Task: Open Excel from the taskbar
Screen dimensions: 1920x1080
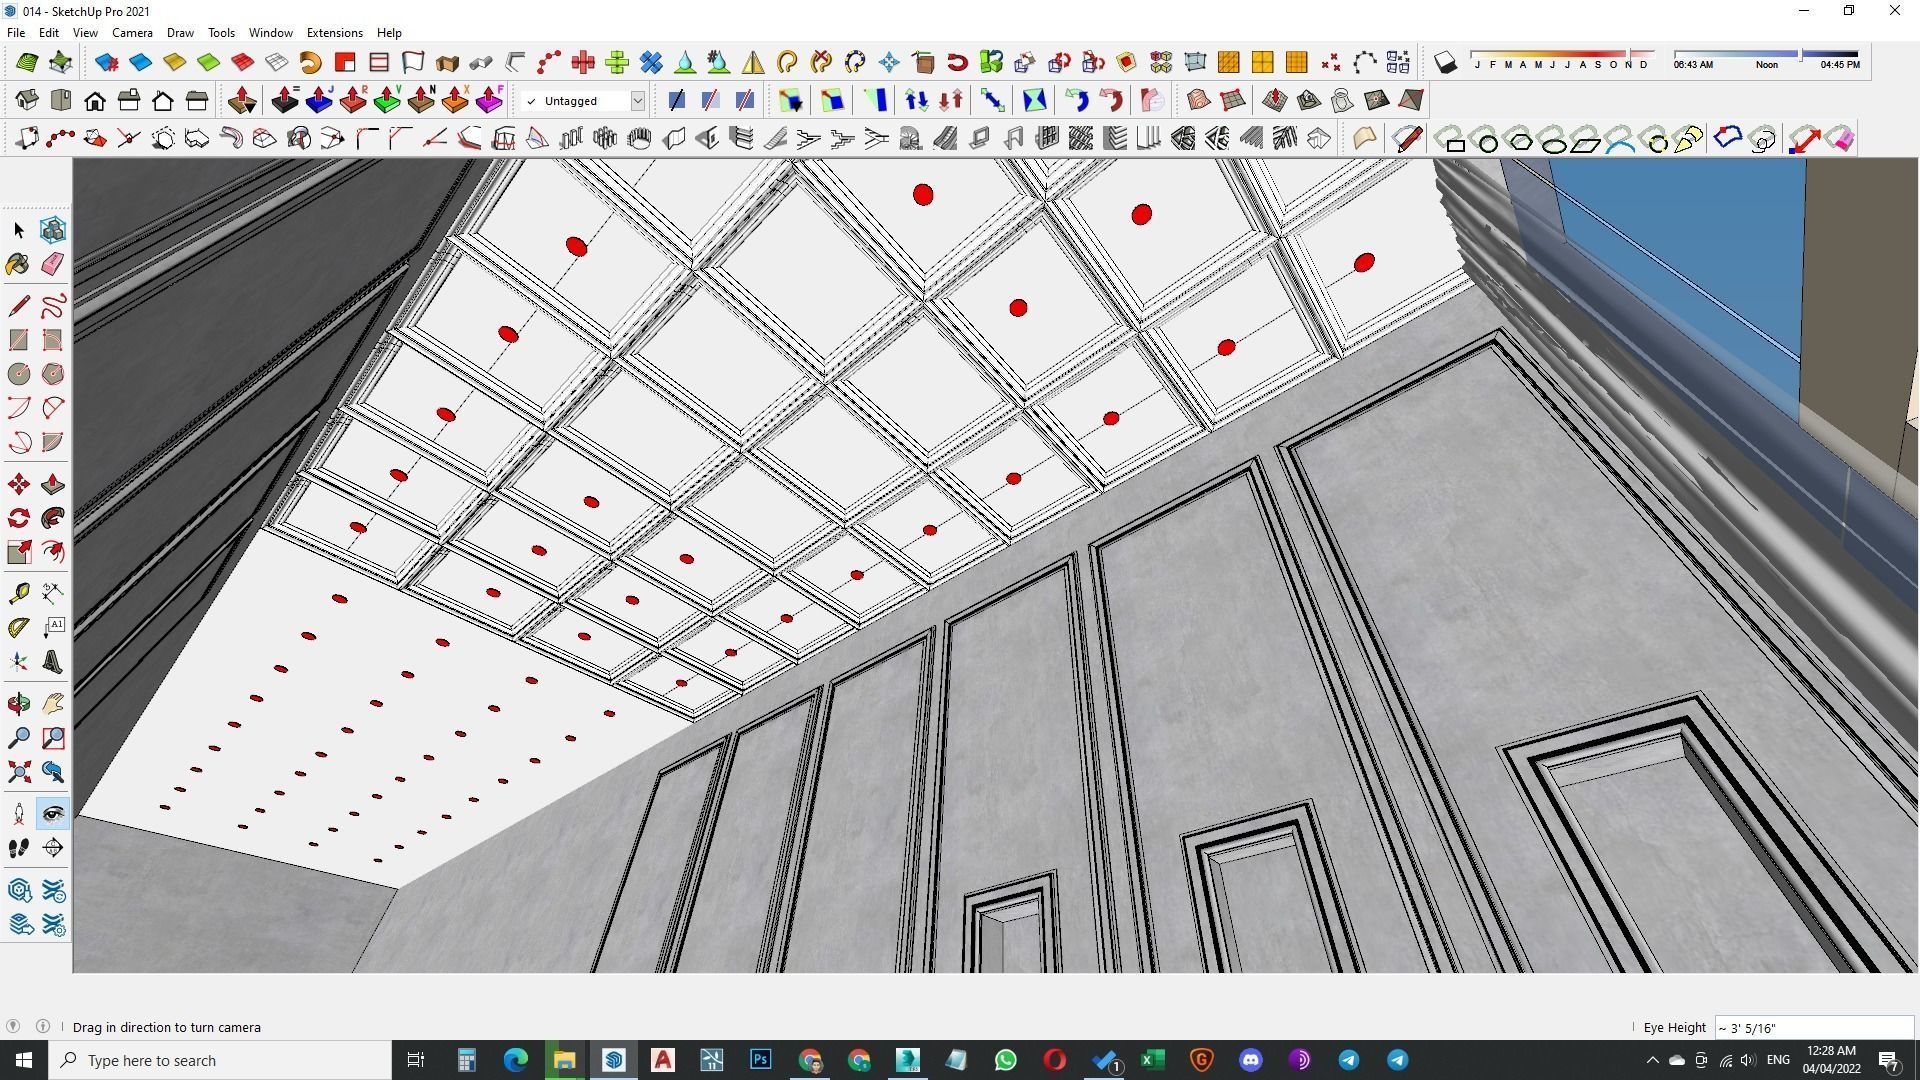Action: [x=1152, y=1060]
